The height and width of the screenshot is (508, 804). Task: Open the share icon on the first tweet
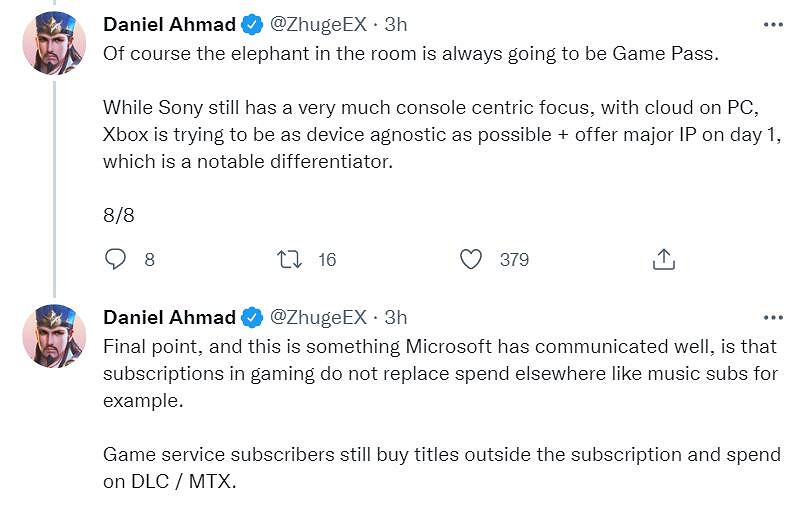(663, 260)
